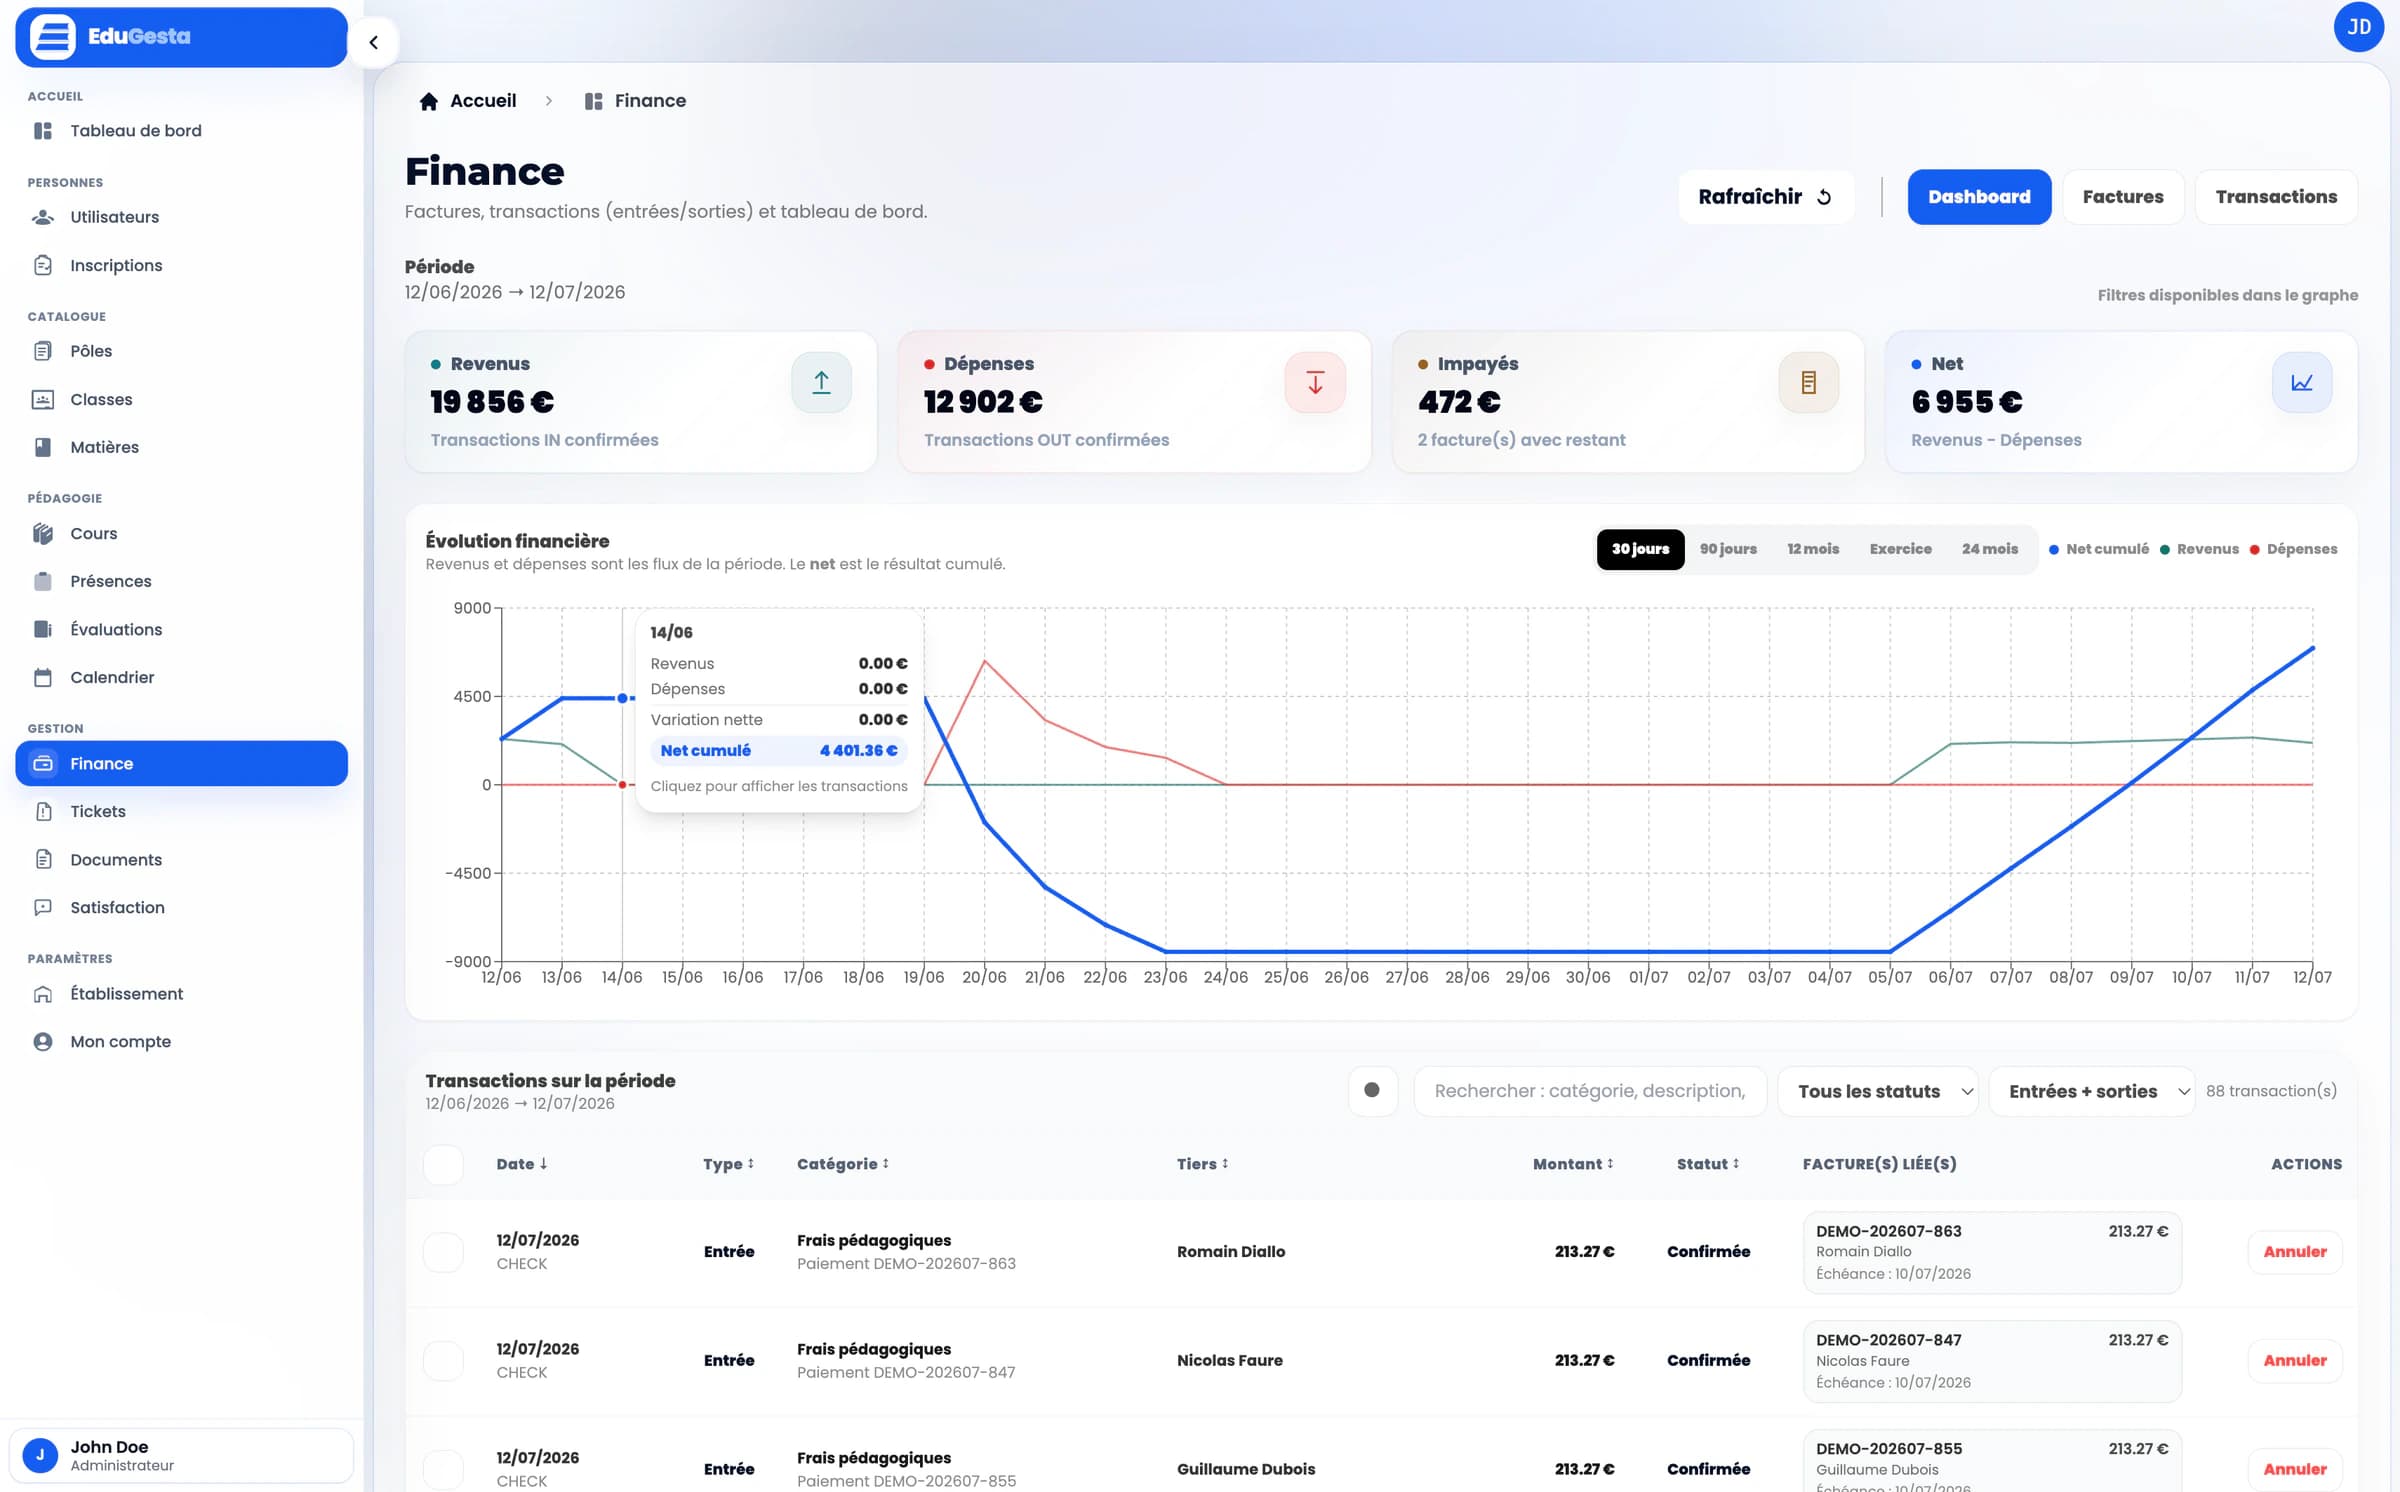The image size is (2400, 1492).
Task: Toggle the Dépenses legend series
Action: tap(2293, 549)
